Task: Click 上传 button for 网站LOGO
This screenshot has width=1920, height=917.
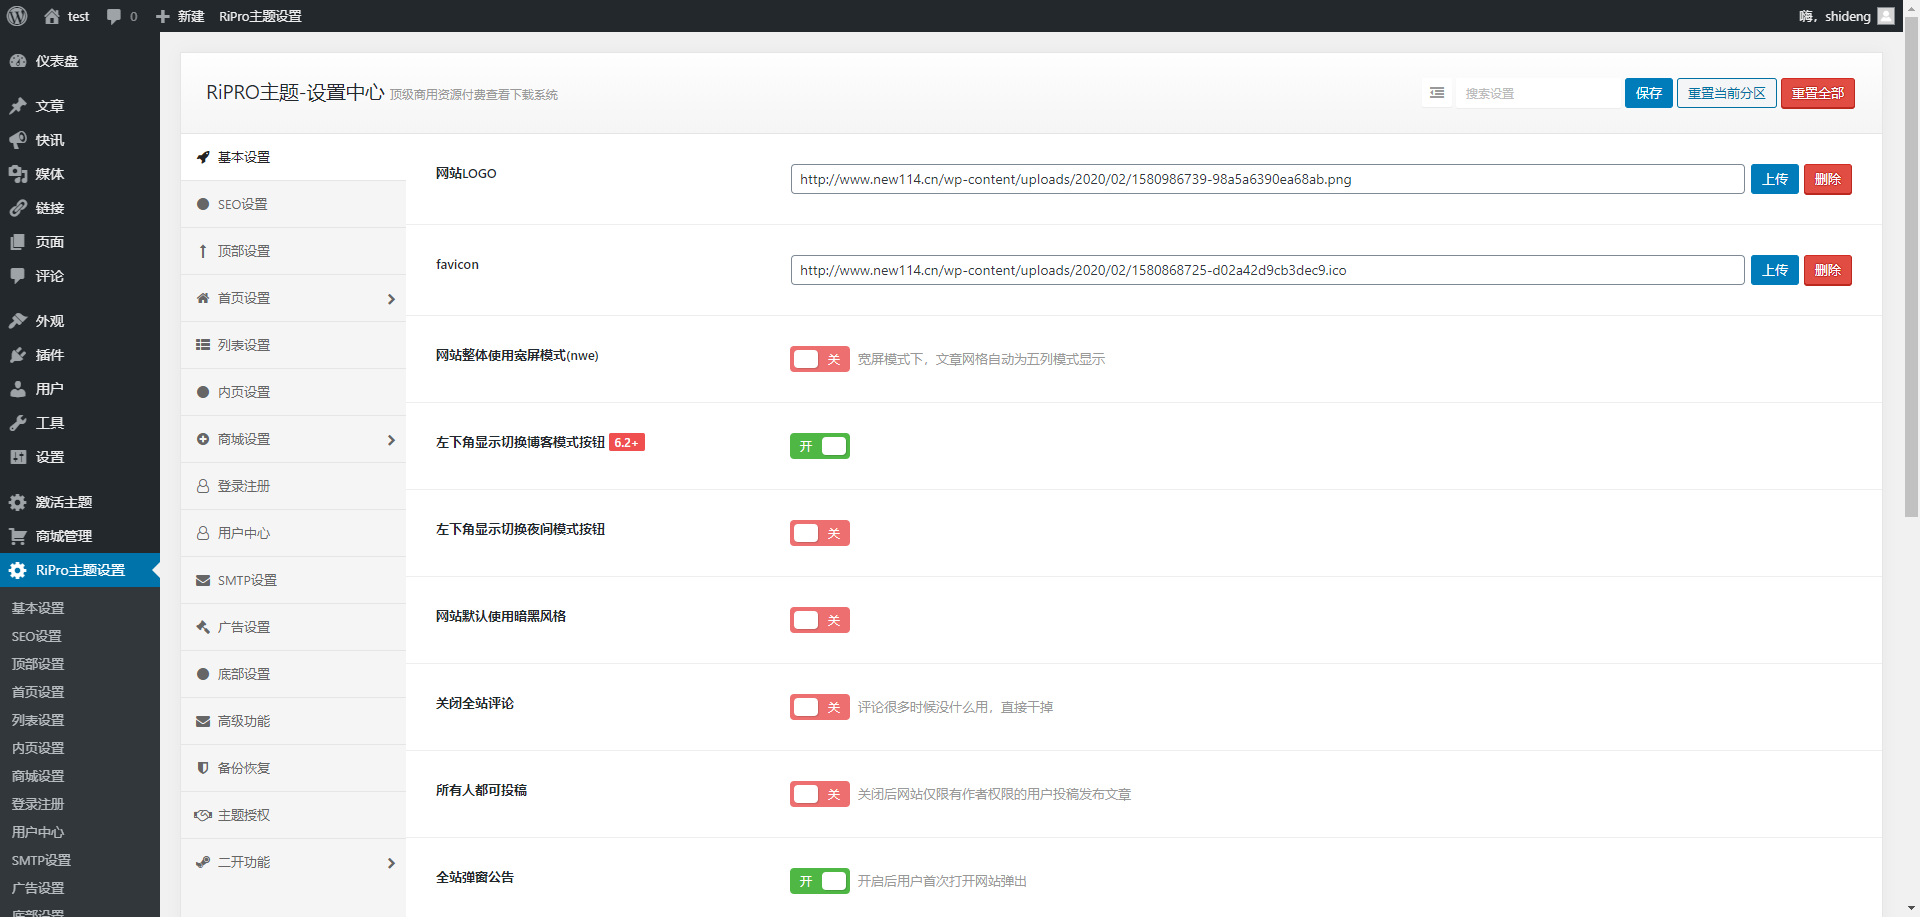Action: [1775, 179]
